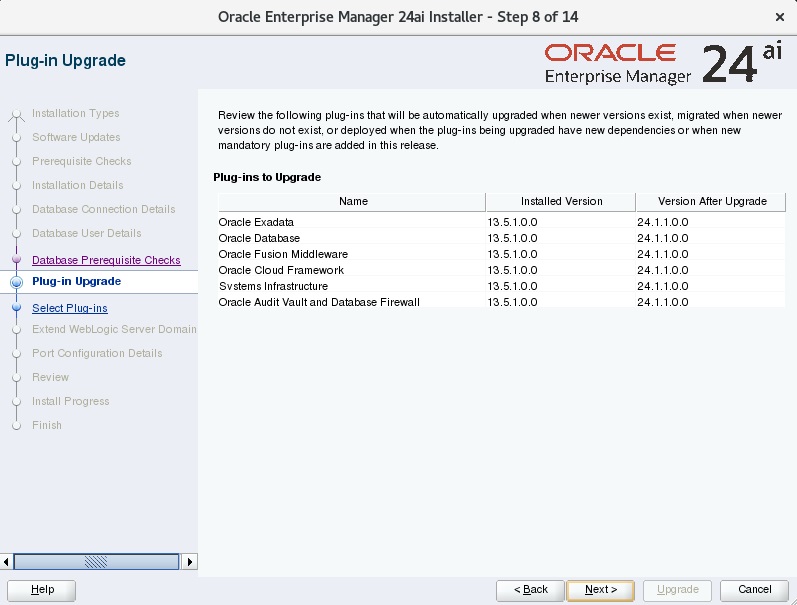
Task: Select the Systems Infrastructure row
Action: point(502,286)
